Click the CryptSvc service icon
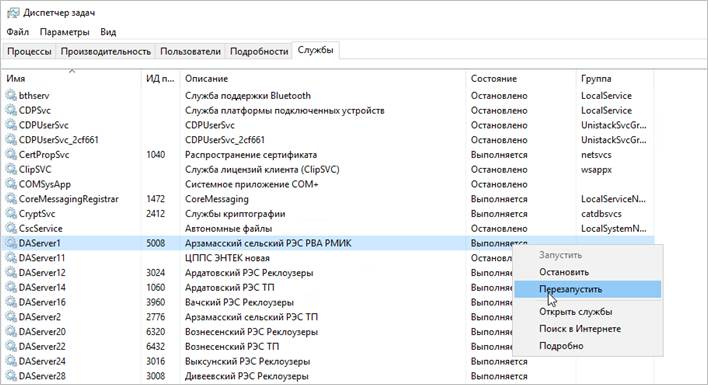The image size is (708, 385). coord(11,213)
